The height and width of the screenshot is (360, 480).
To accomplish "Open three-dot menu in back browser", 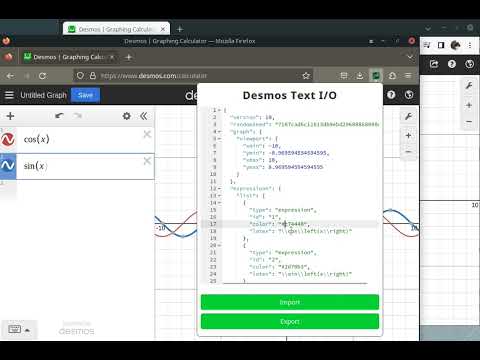I will point(470,45).
